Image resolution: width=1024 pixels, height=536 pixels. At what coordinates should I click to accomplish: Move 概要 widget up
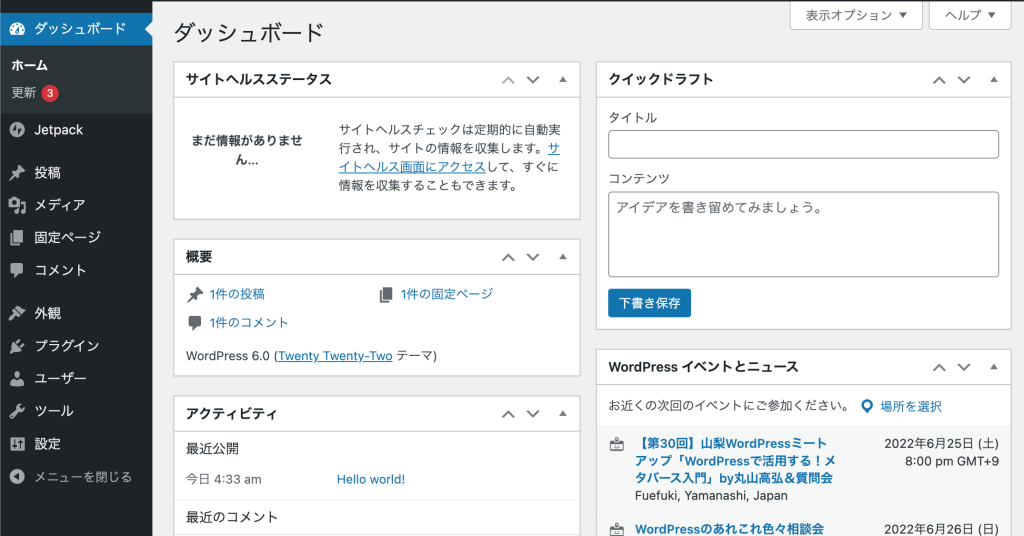508,257
